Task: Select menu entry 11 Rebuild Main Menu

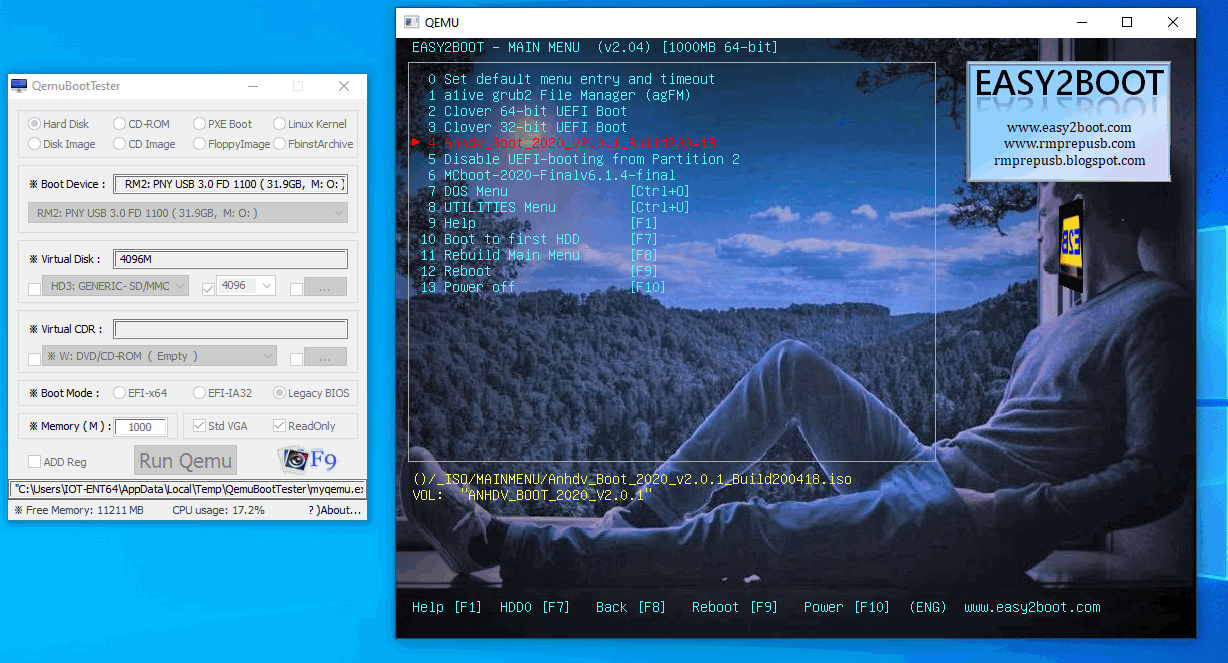Action: tap(539, 255)
